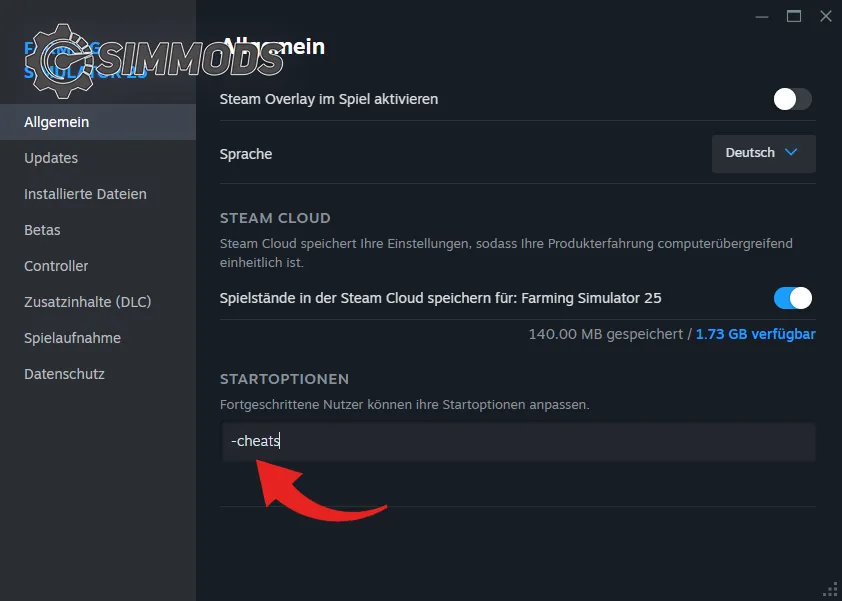Select Allgemein in the sidebar
The width and height of the screenshot is (842, 601).
57,122
